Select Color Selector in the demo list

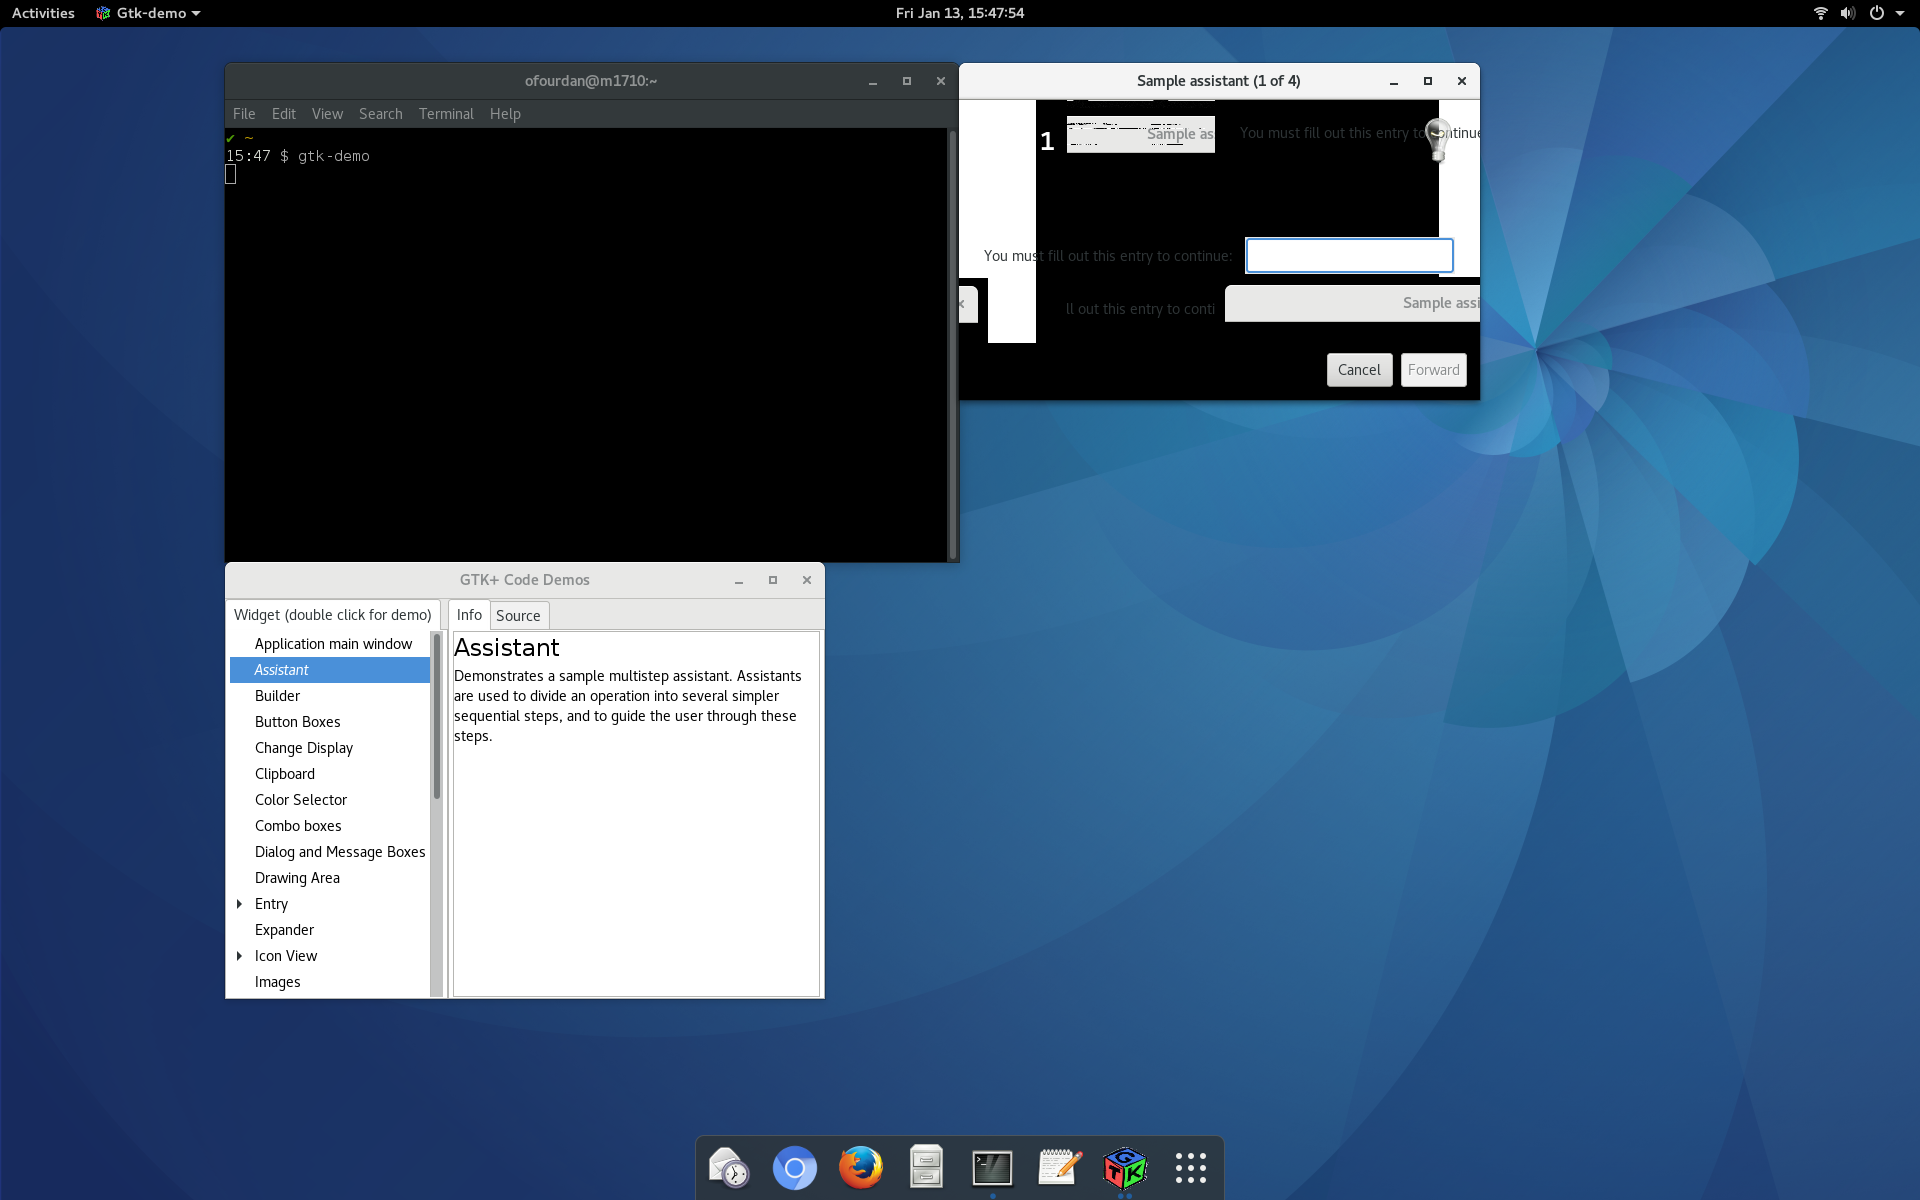click(x=301, y=800)
